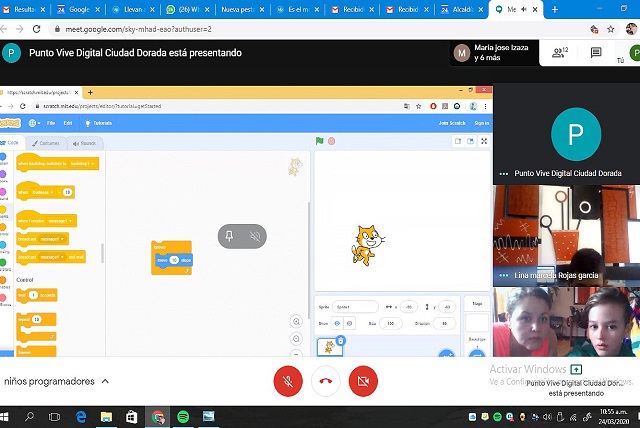Open the loudness dropdown in the block

43,192
